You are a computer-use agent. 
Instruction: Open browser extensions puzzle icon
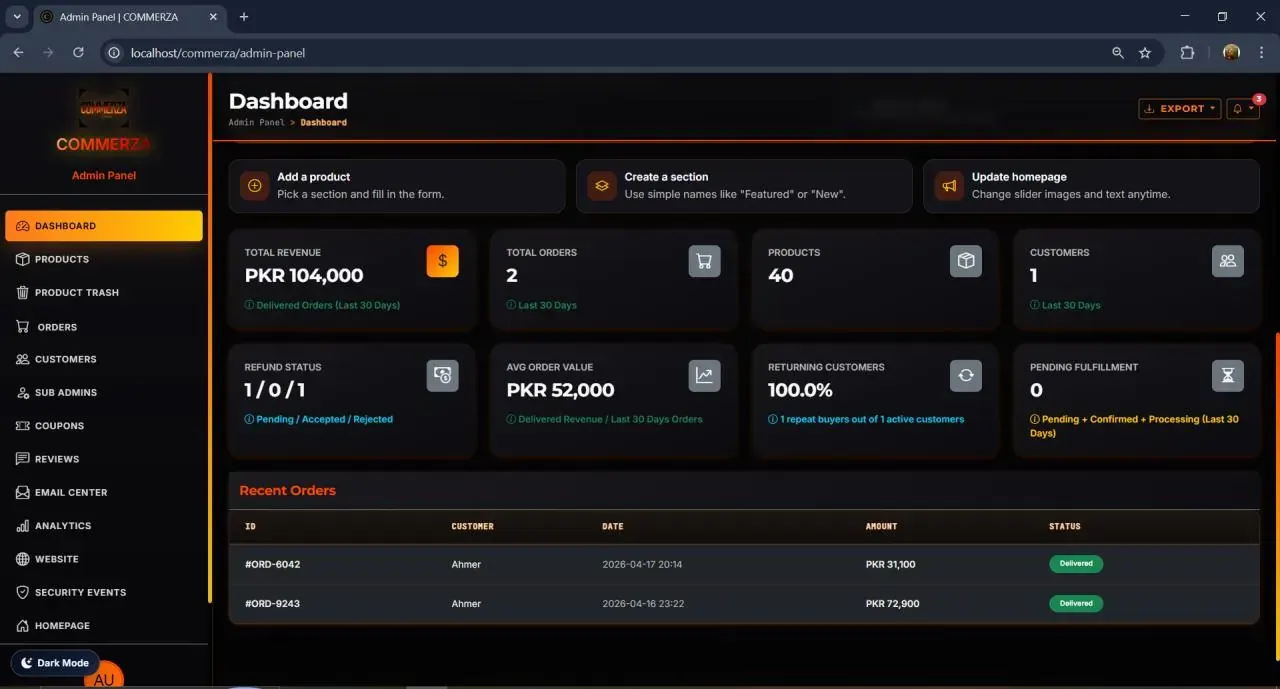coord(1188,53)
